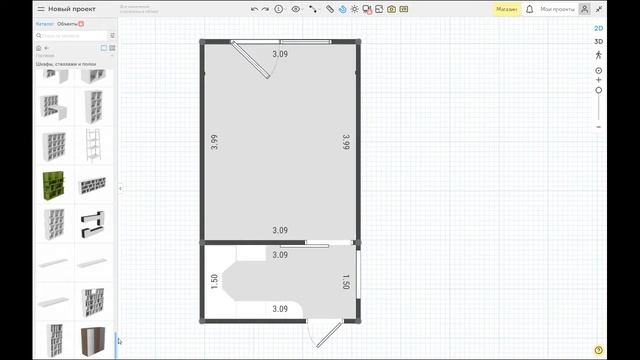The width and height of the screenshot is (640, 360).
Task: Open the help question mark button
Action: click(598, 350)
